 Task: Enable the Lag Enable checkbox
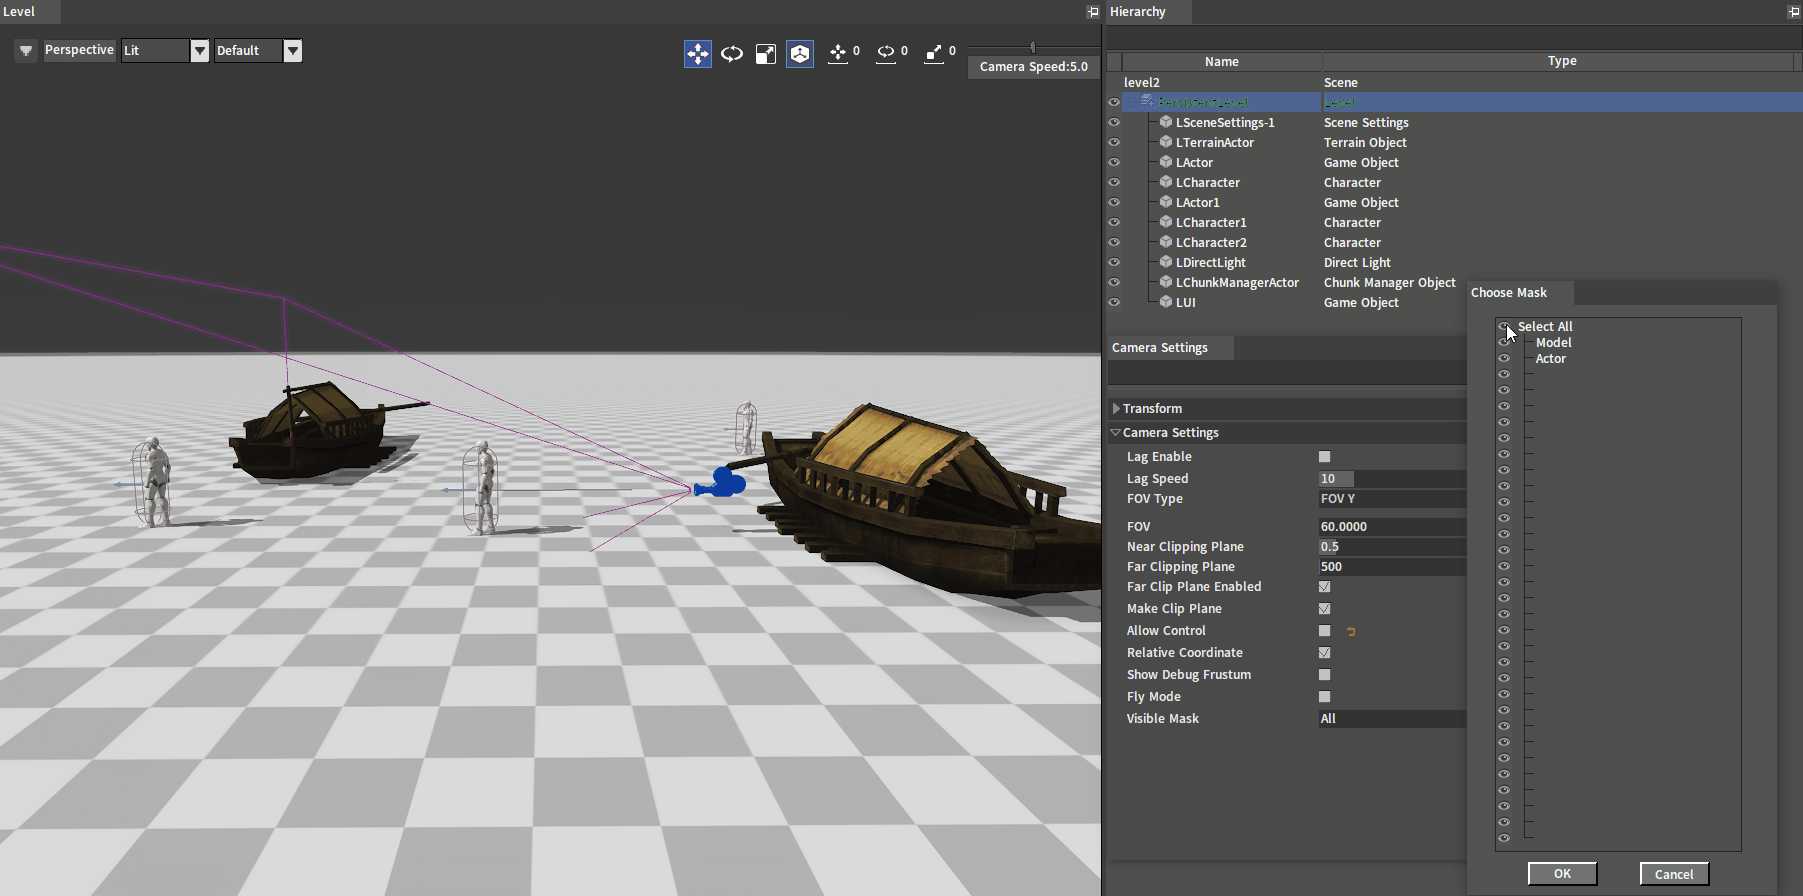click(1324, 457)
